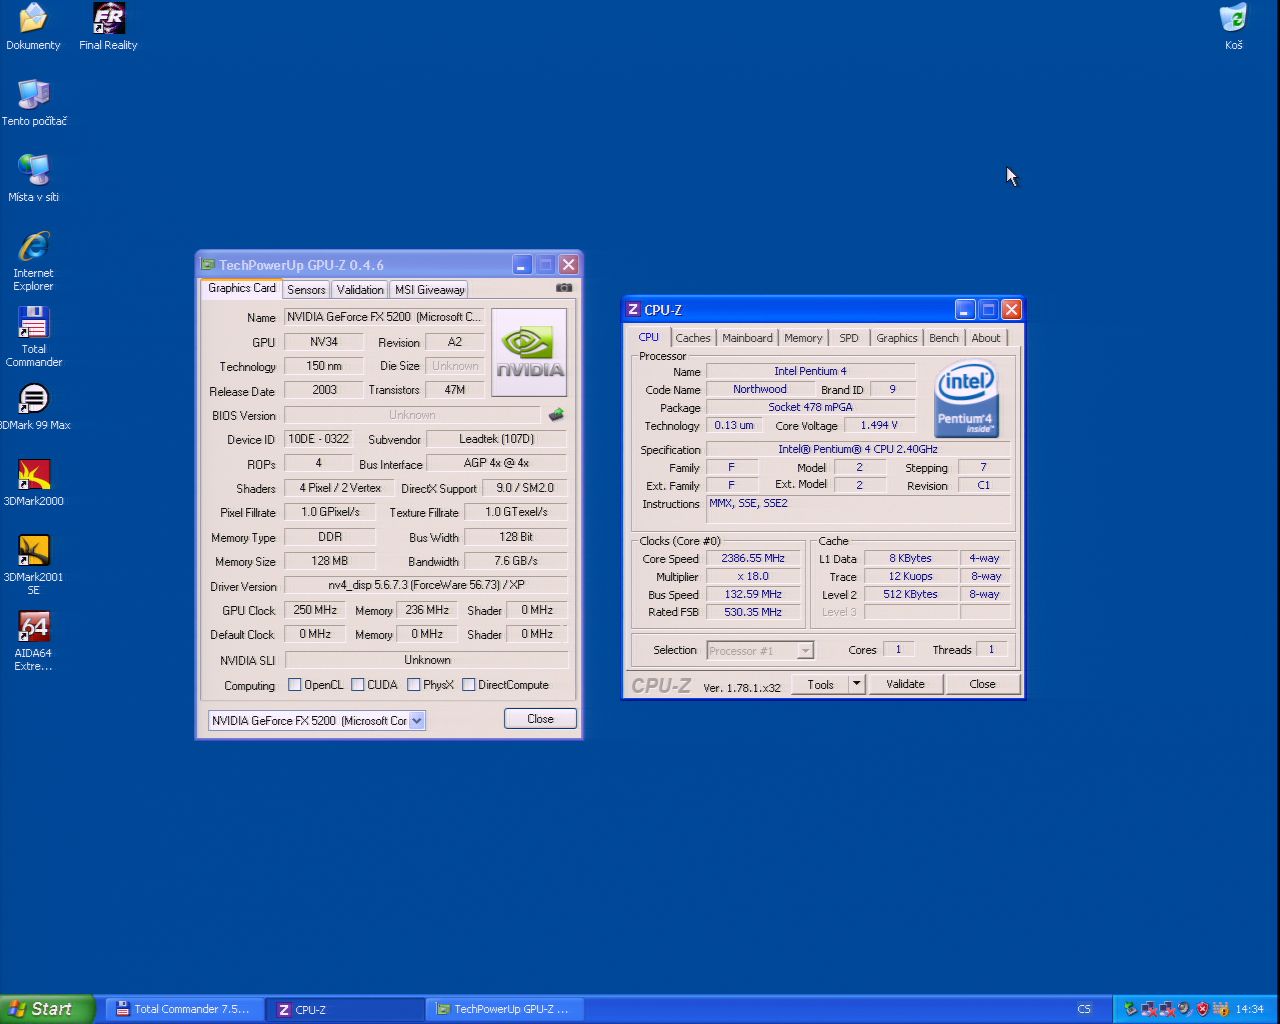This screenshot has height=1024, width=1280.
Task: Click the NVIDIA logo in GPU-Z
Action: (529, 352)
